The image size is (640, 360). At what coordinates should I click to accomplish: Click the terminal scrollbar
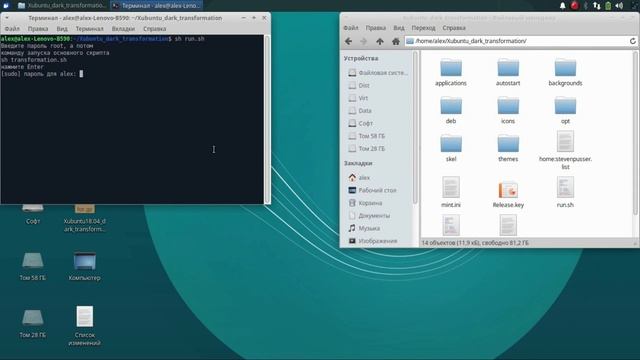click(x=267, y=119)
